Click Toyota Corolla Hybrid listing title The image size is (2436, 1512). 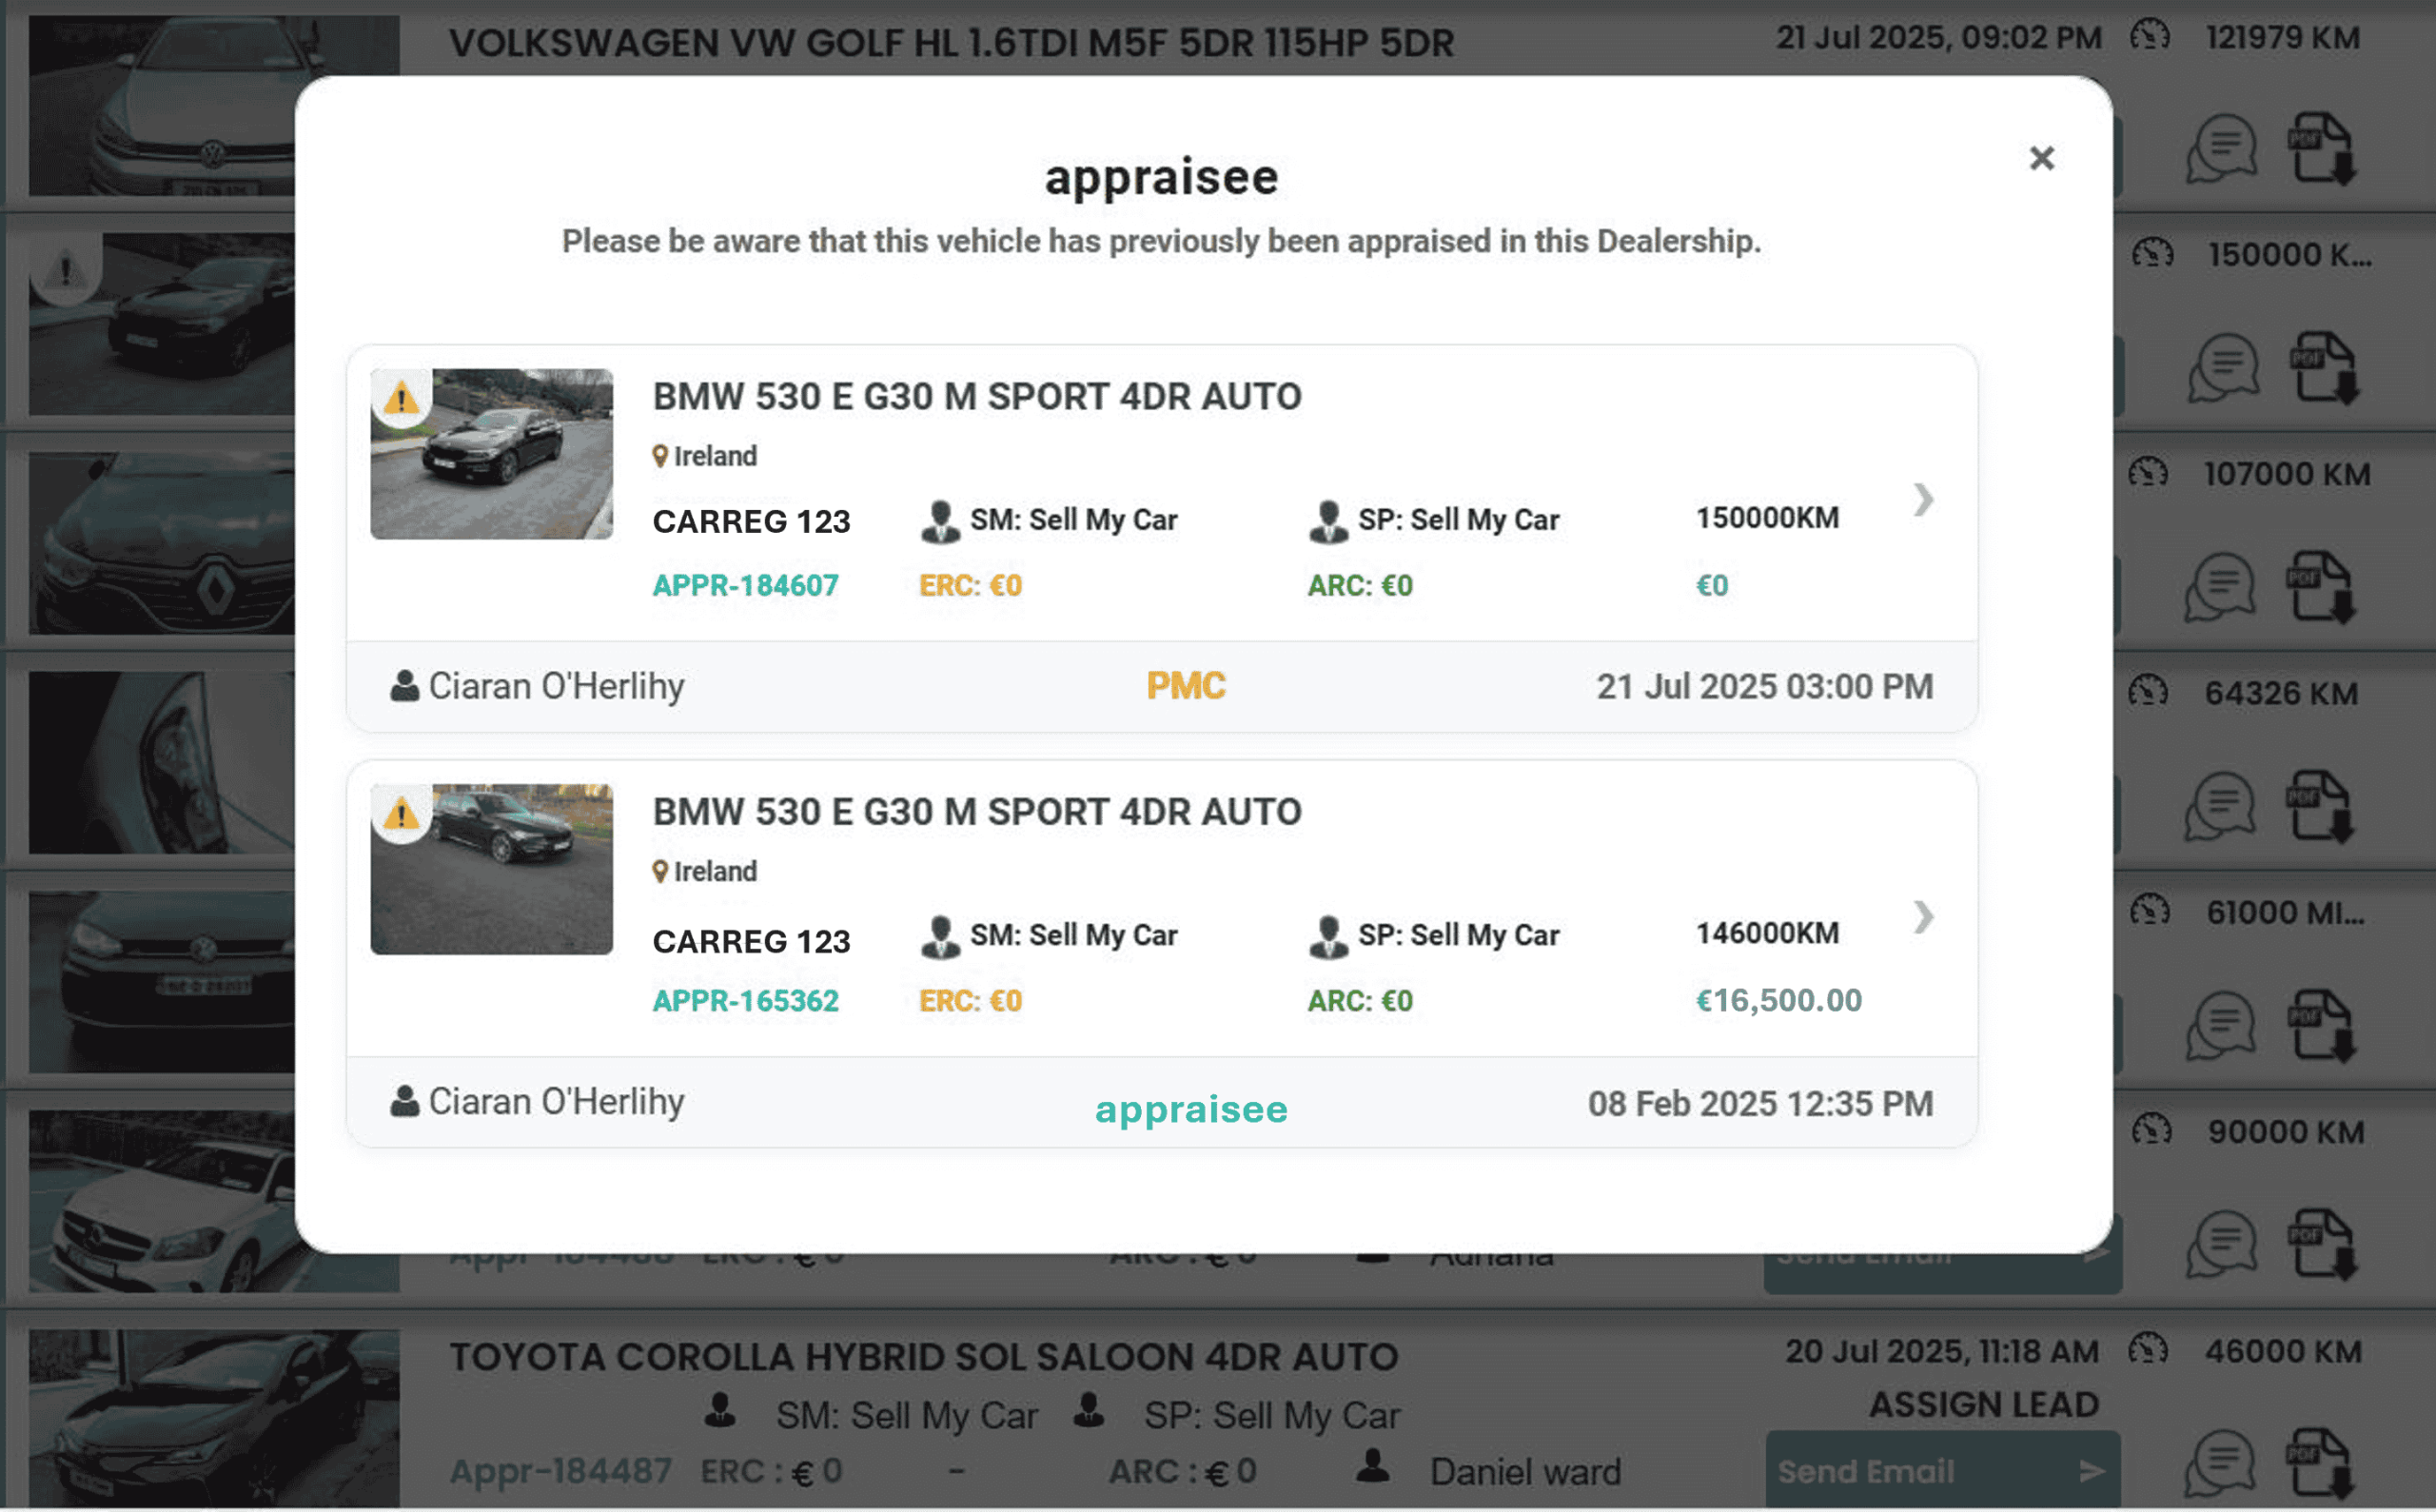(x=923, y=1357)
